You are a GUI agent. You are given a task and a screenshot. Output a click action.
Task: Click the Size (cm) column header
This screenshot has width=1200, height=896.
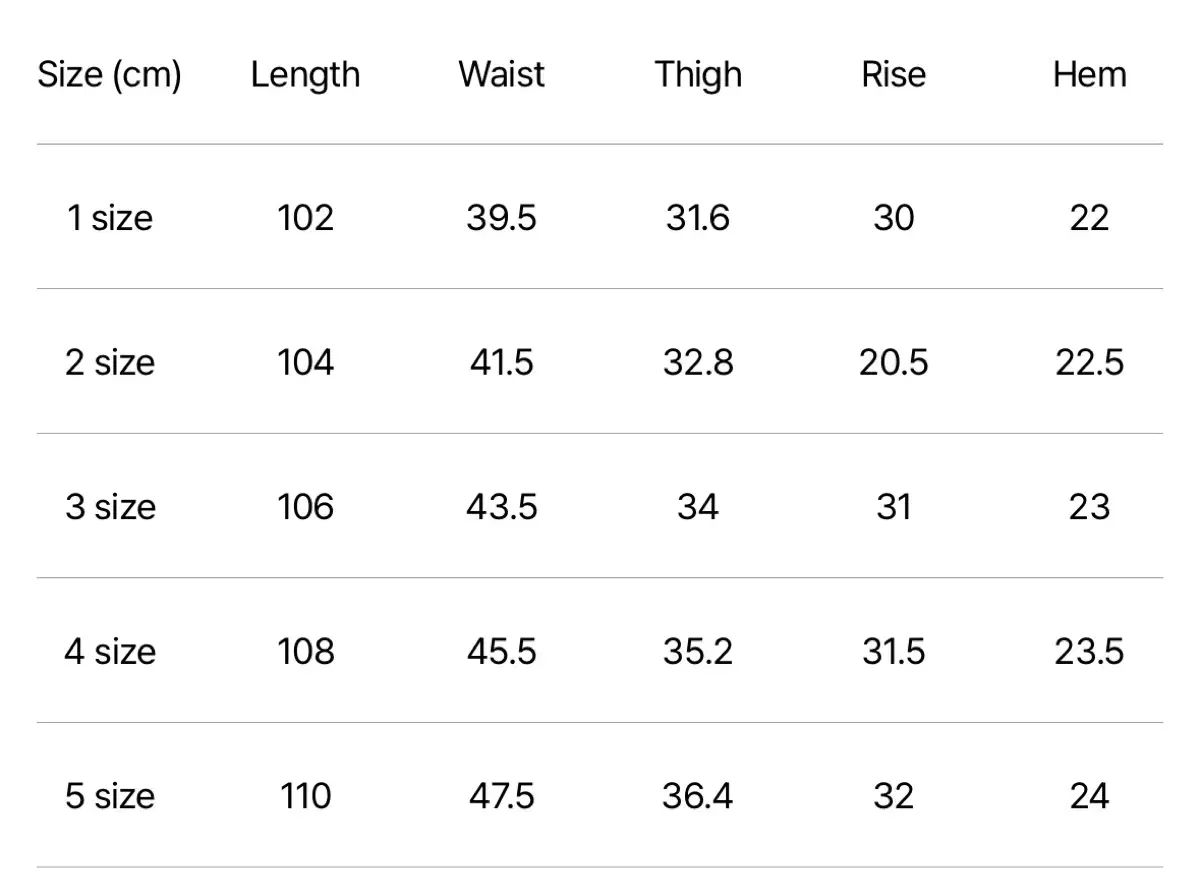coord(110,75)
